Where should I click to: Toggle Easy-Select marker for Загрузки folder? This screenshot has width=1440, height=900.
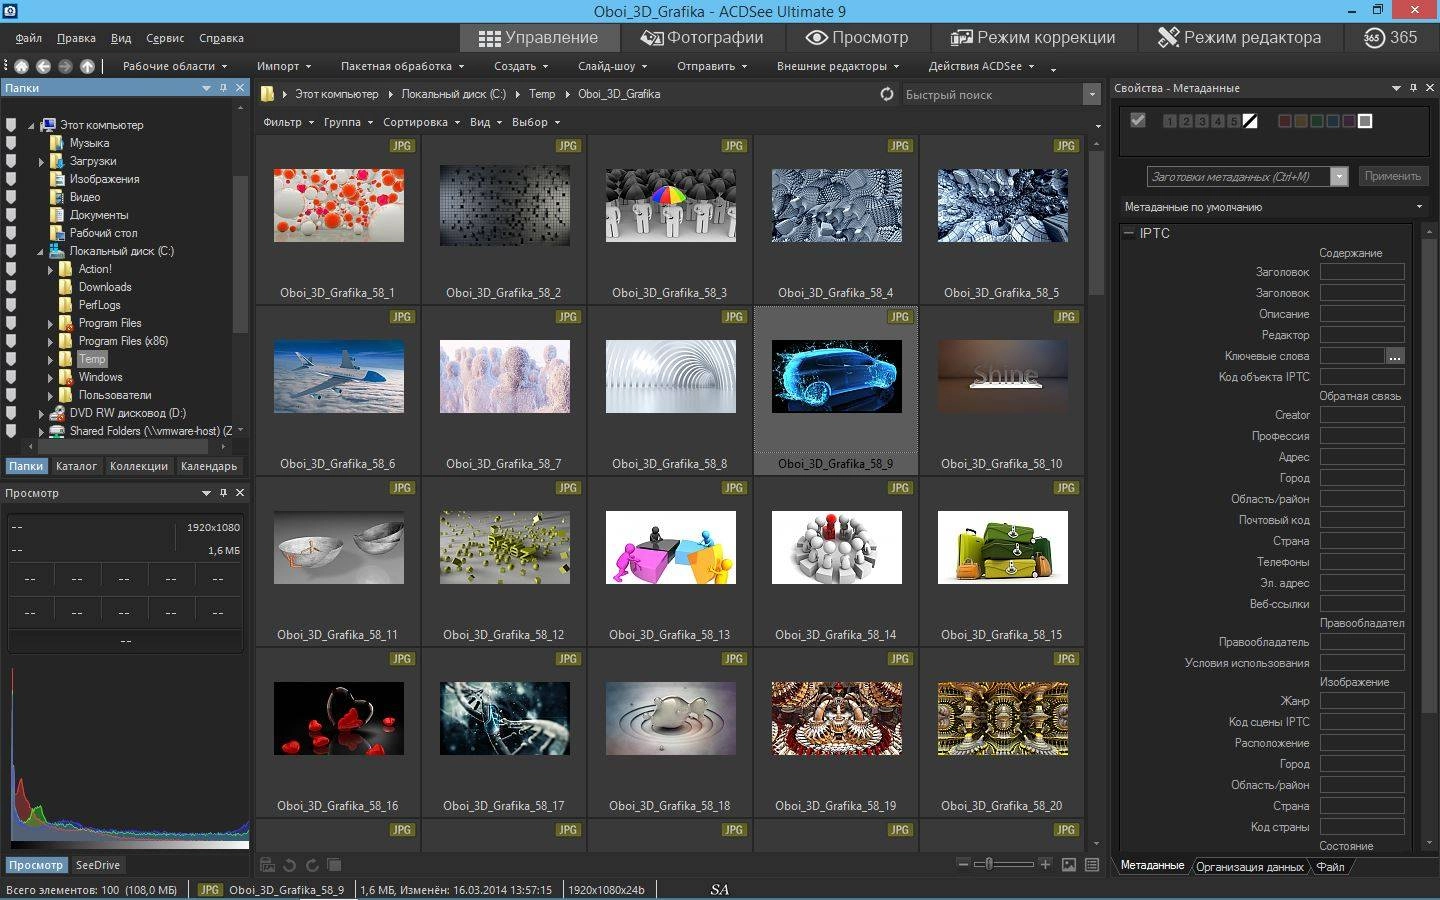[x=11, y=161]
